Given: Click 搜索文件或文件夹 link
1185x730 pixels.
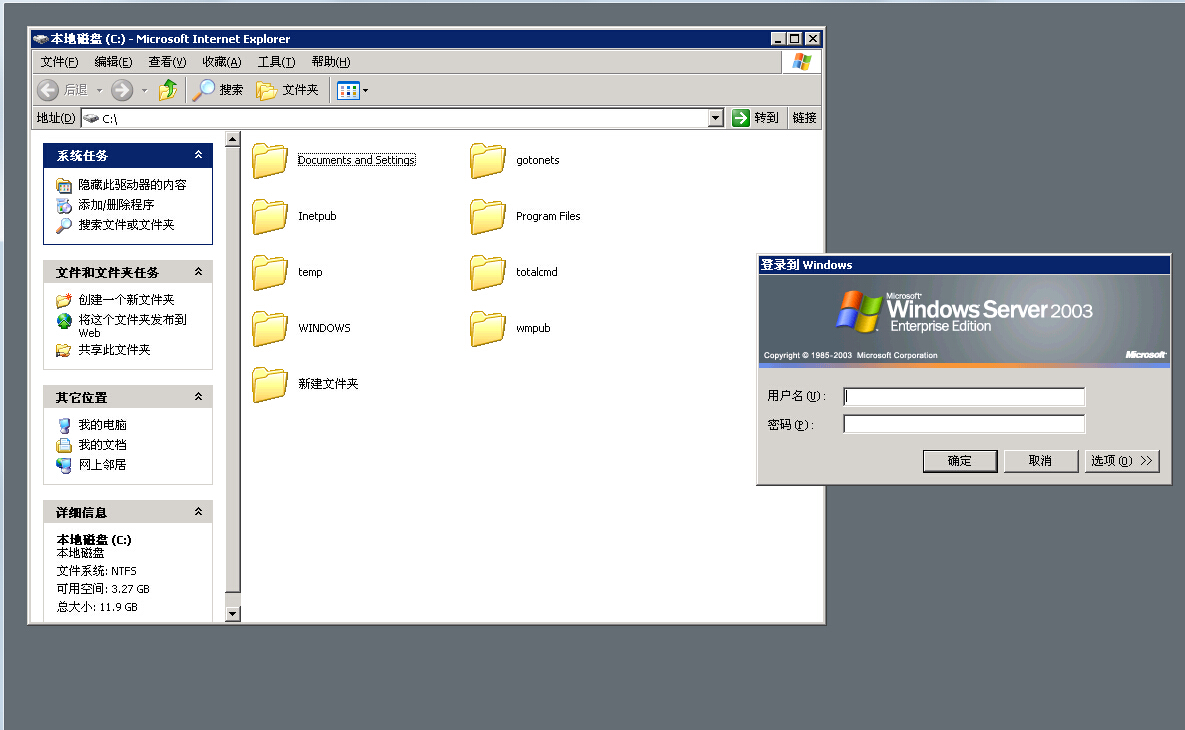Looking at the screenshot, I should [126, 225].
